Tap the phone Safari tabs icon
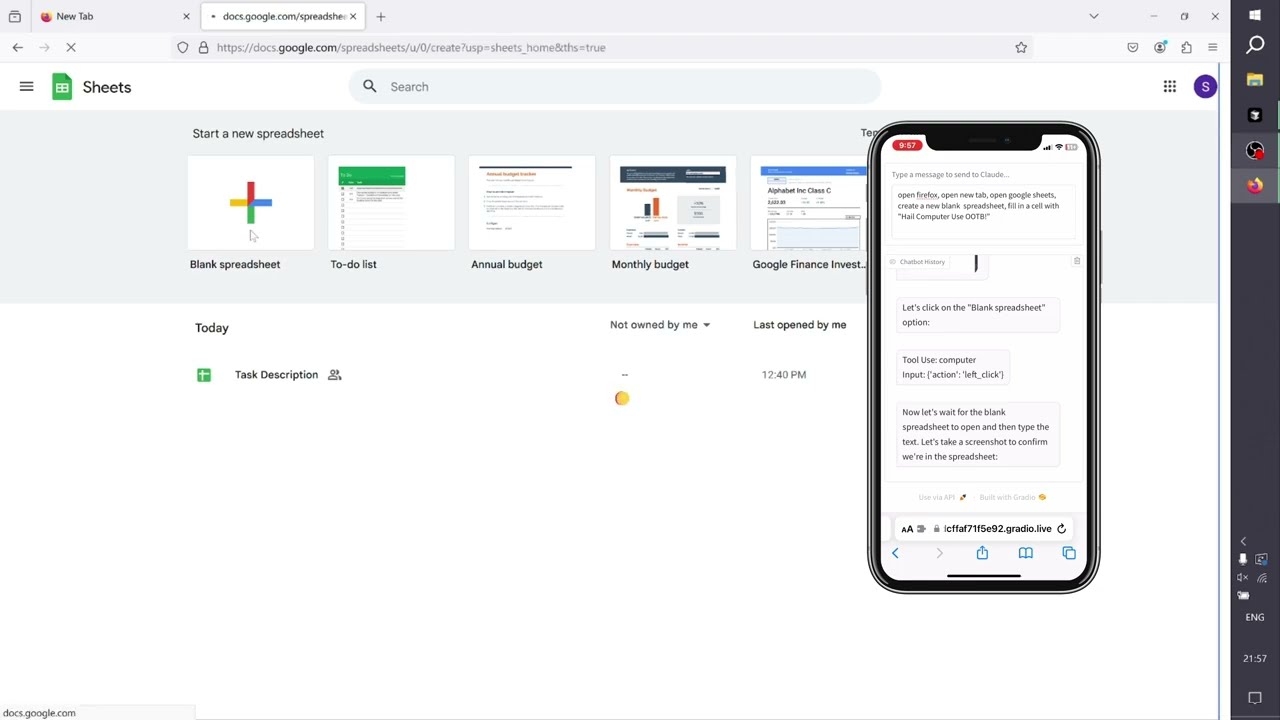Image resolution: width=1280 pixels, height=720 pixels. click(1069, 553)
